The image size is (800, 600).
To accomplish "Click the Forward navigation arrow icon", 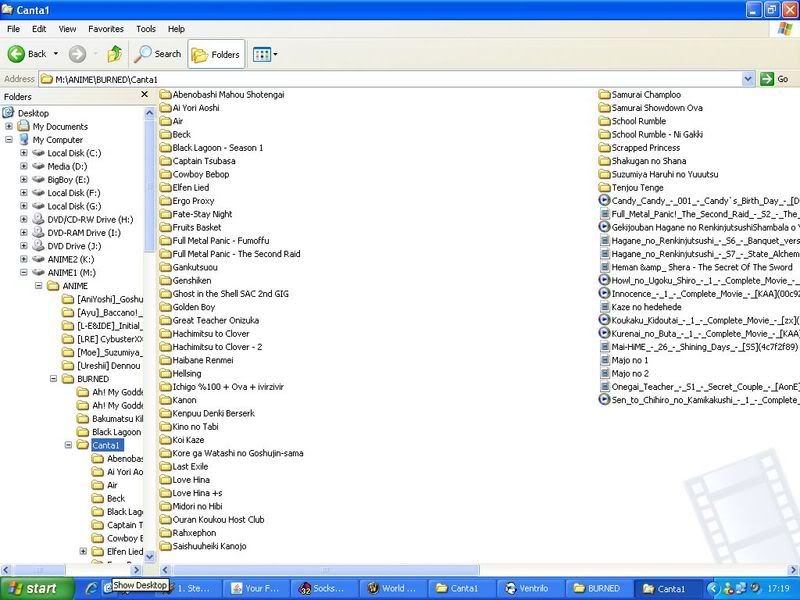I will [x=78, y=54].
